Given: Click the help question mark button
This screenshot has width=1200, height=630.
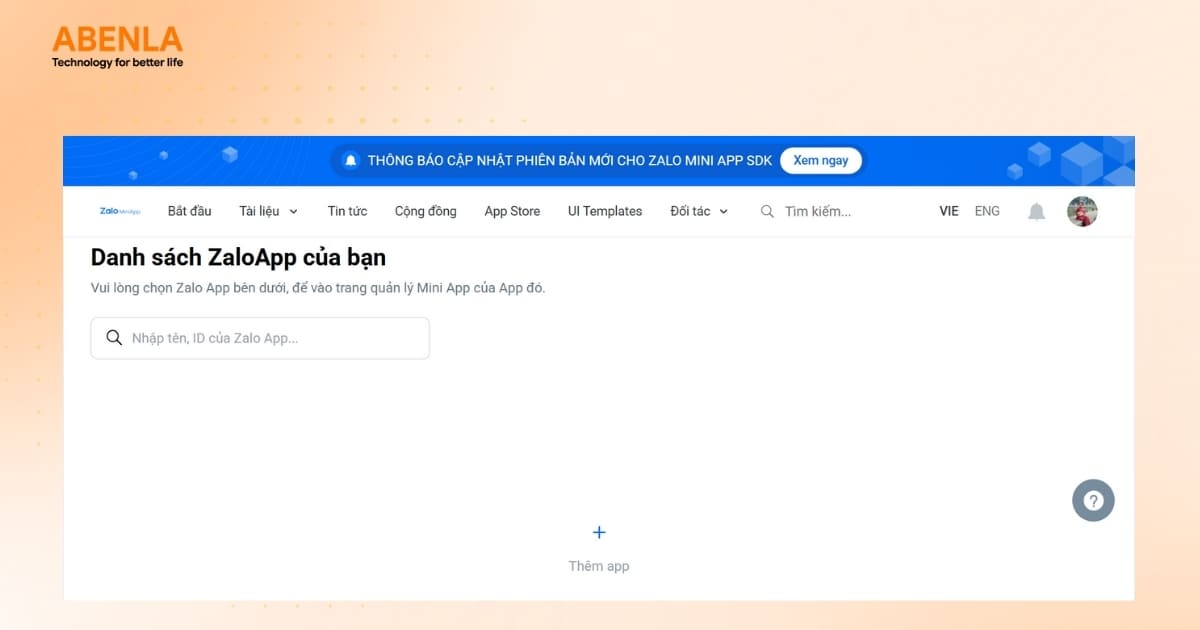Looking at the screenshot, I should [x=1093, y=501].
